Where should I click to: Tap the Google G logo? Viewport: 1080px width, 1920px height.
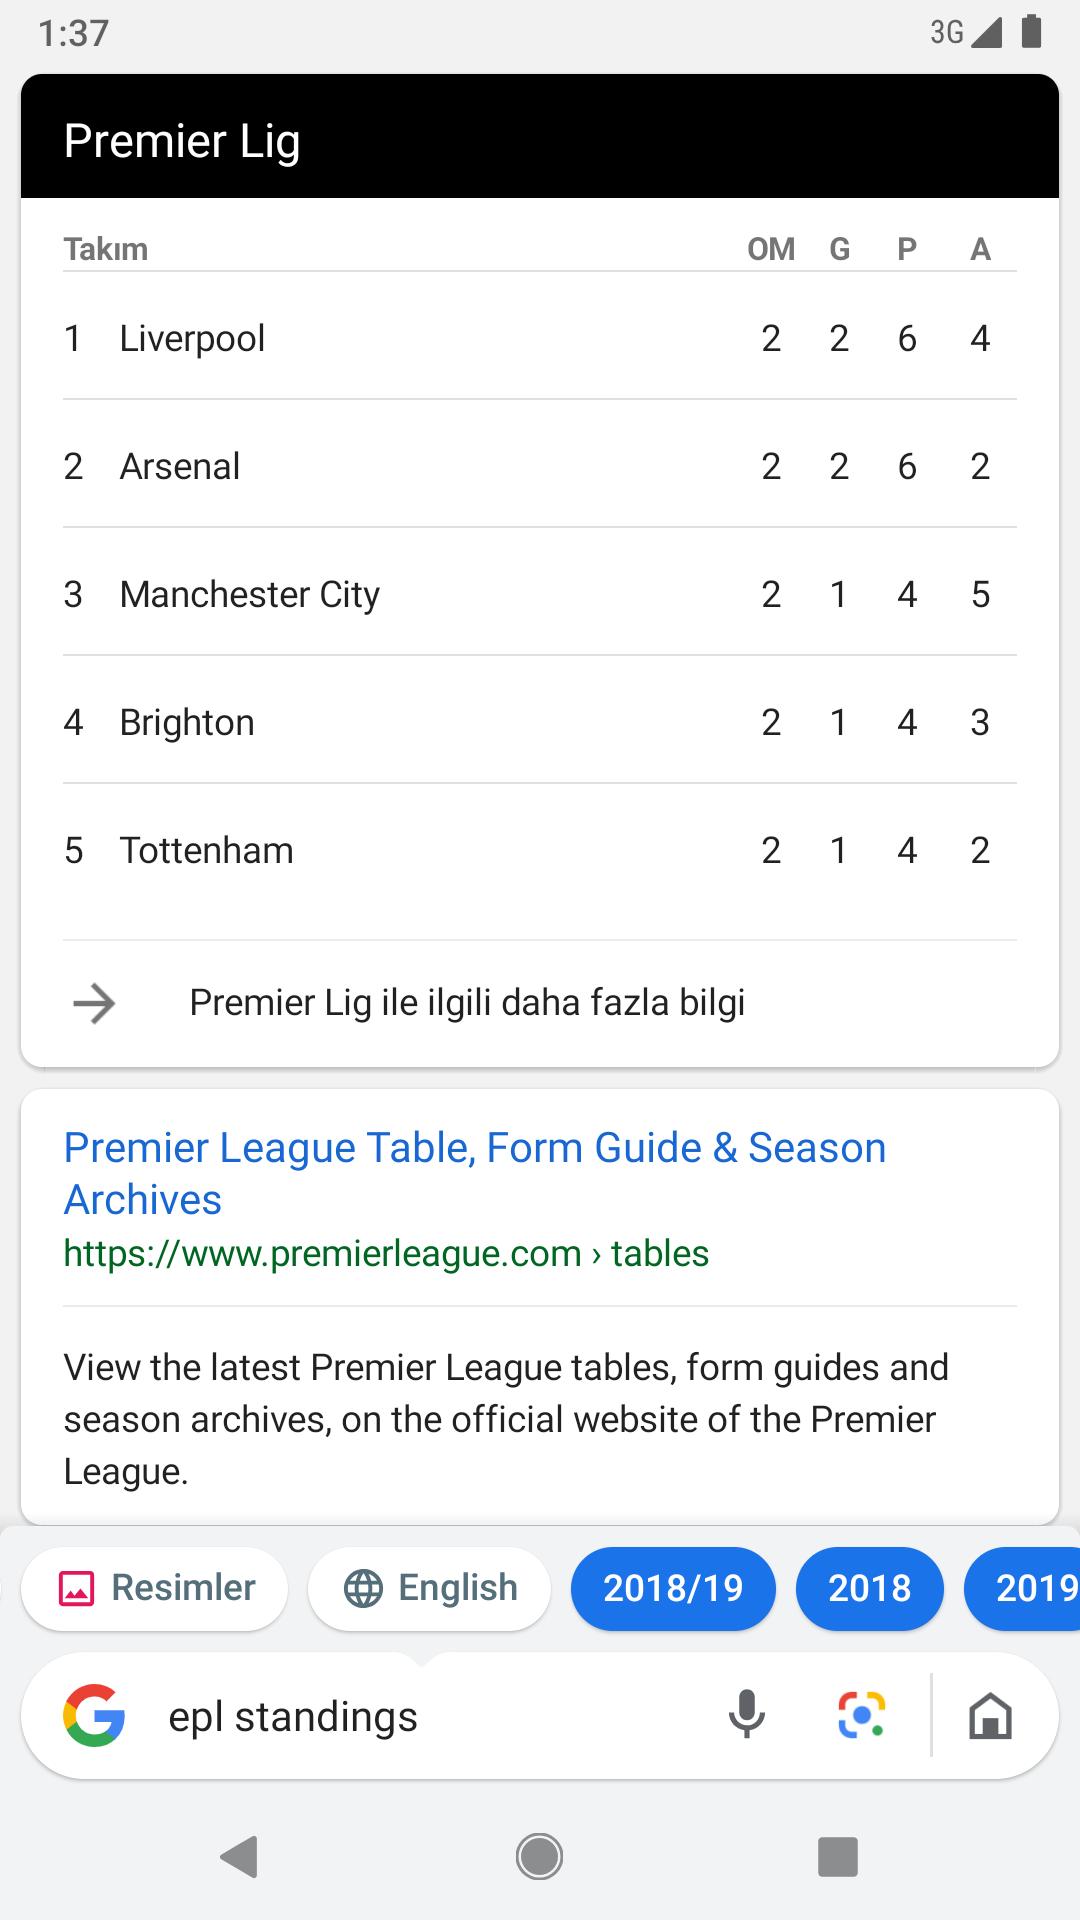[94, 1716]
